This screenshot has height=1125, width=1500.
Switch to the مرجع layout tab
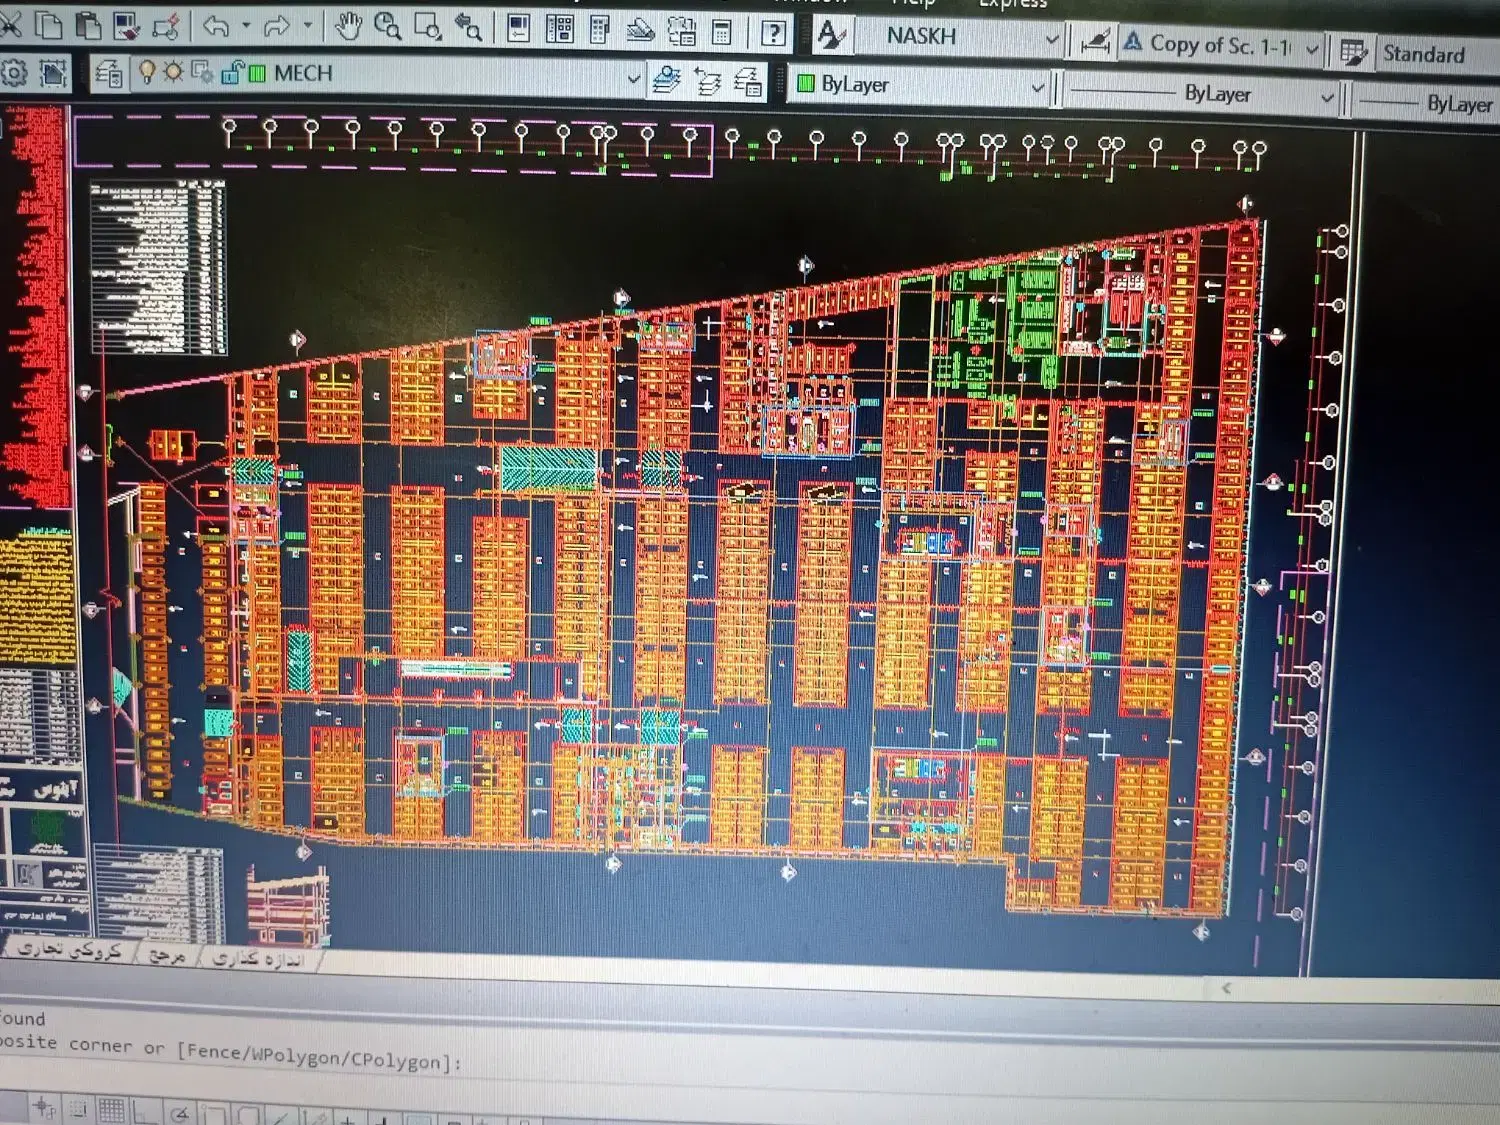(166, 954)
